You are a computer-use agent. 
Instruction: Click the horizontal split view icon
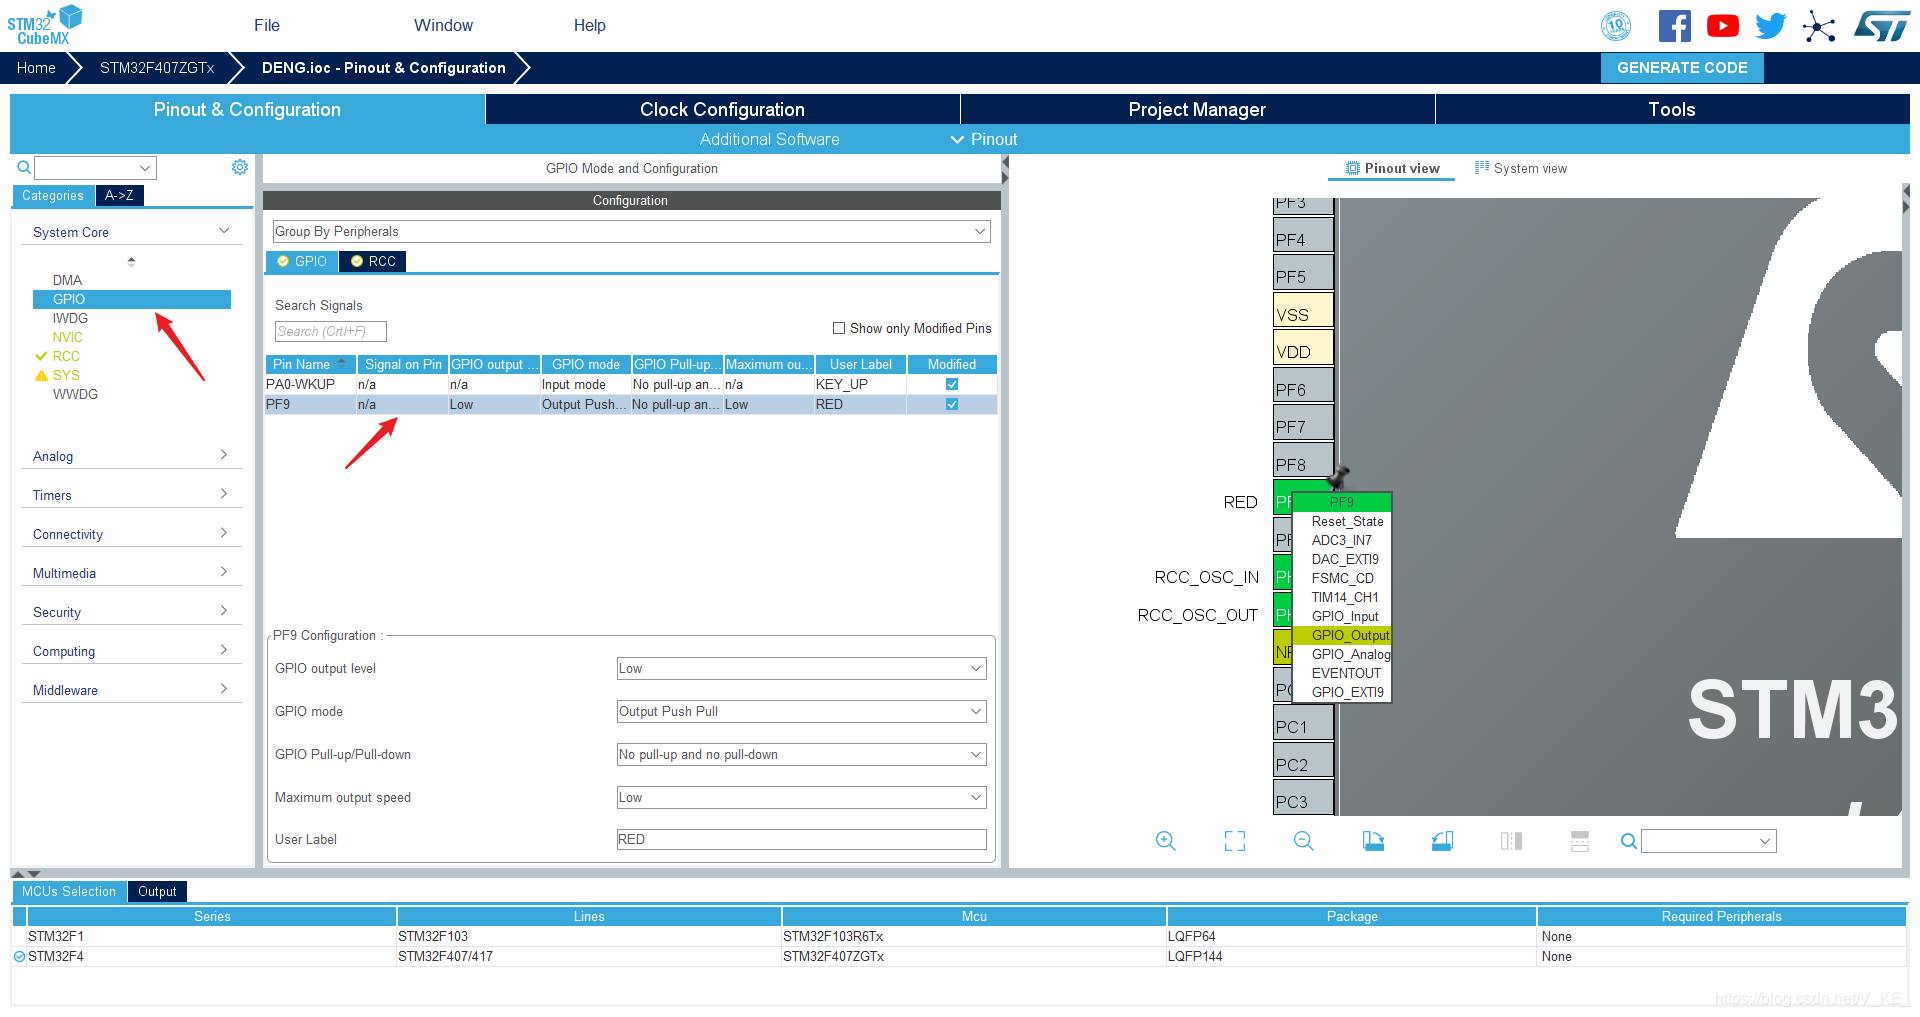1580,841
